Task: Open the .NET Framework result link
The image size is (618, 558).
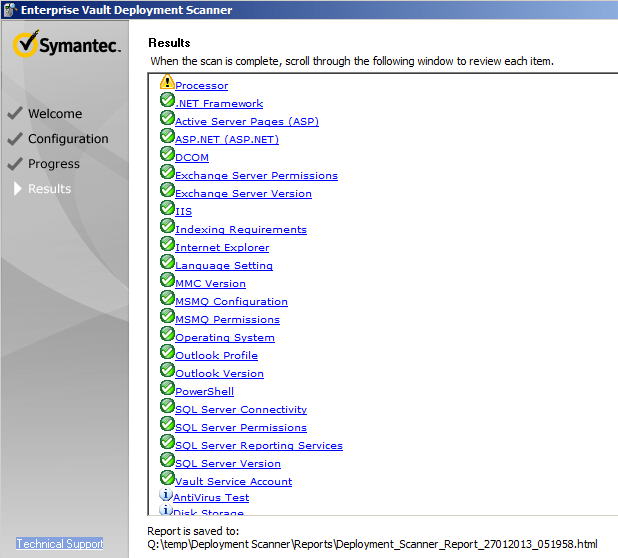Action: 219,104
